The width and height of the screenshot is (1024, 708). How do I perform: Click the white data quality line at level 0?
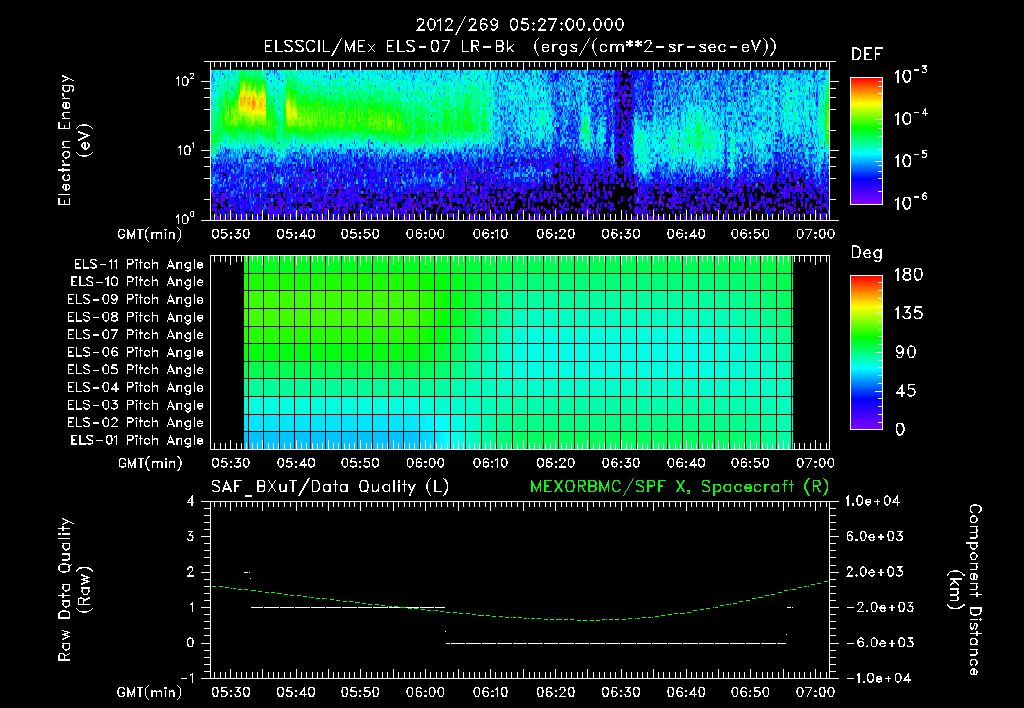click(616, 643)
